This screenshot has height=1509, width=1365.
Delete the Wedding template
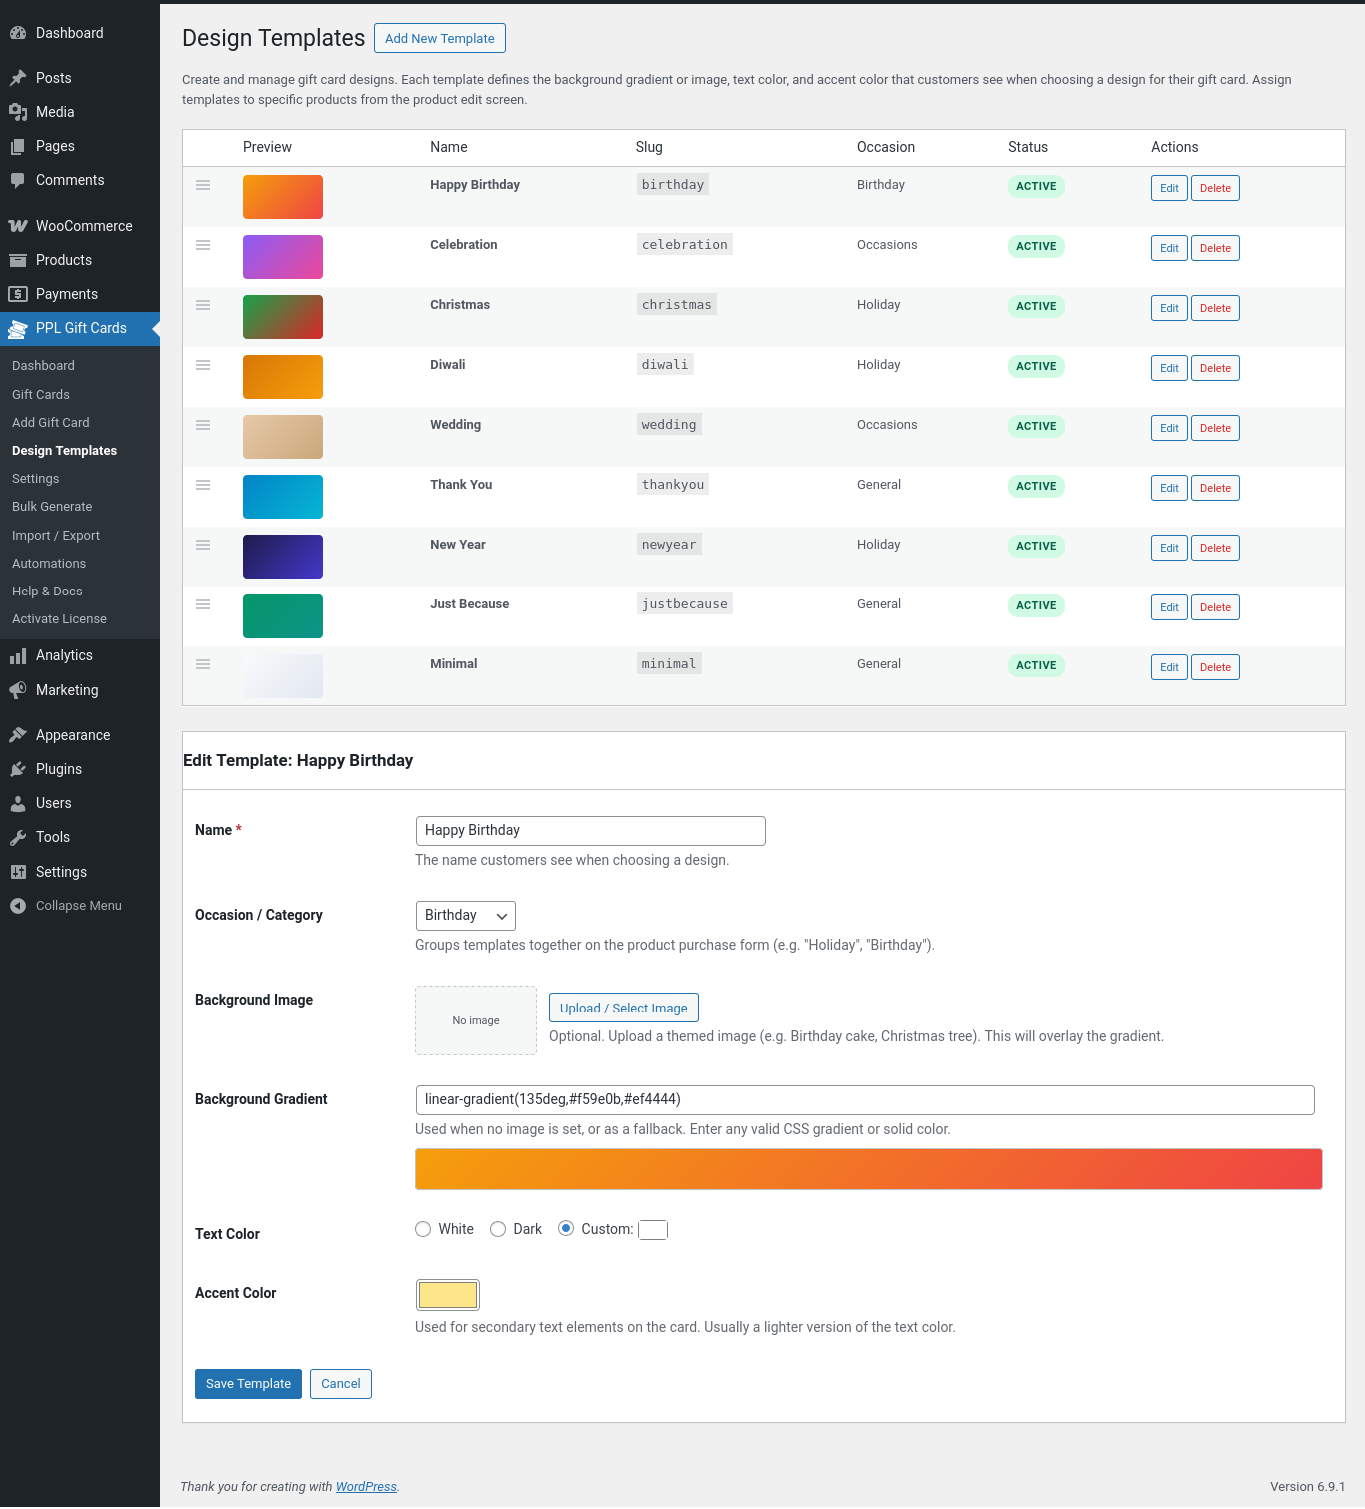1215,428
